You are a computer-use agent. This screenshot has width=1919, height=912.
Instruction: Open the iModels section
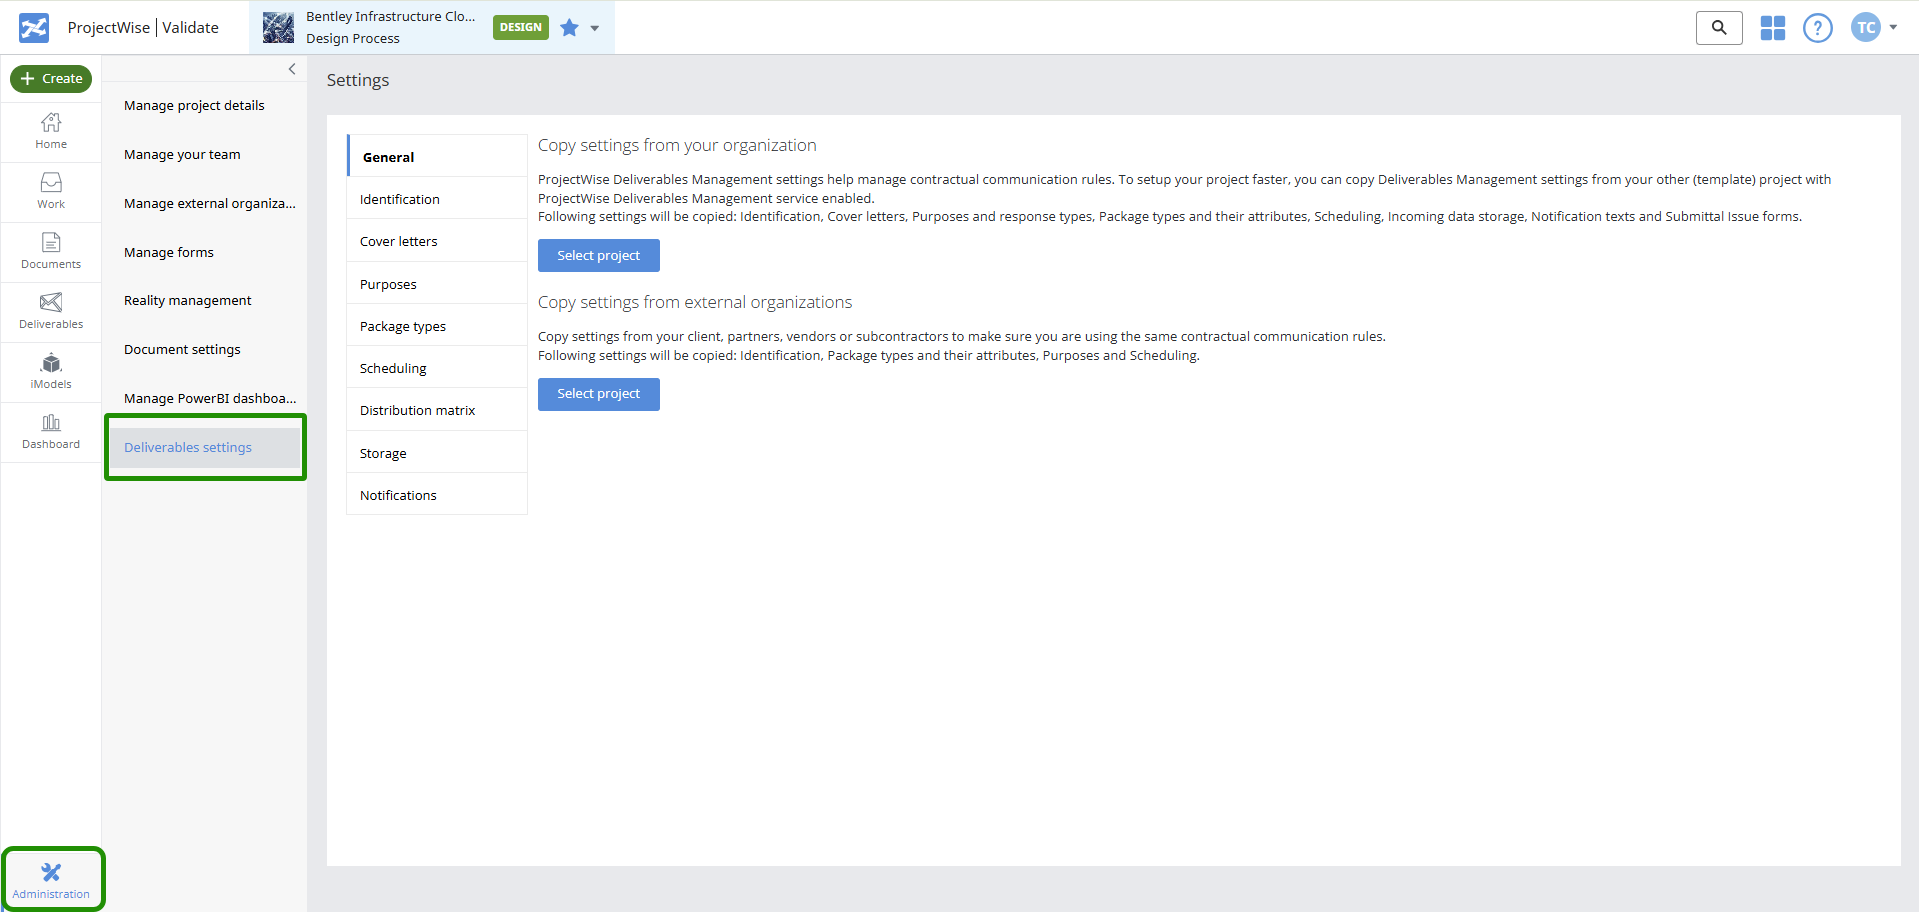(50, 371)
